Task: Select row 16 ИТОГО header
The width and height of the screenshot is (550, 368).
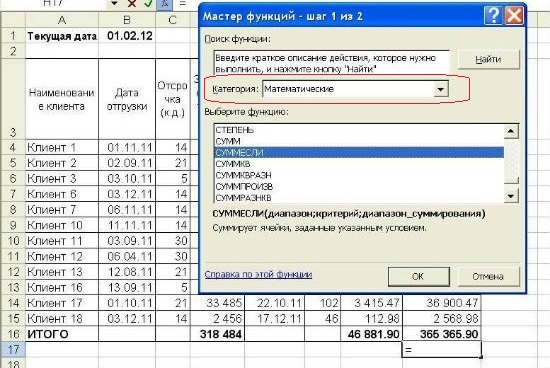Action: [13, 334]
